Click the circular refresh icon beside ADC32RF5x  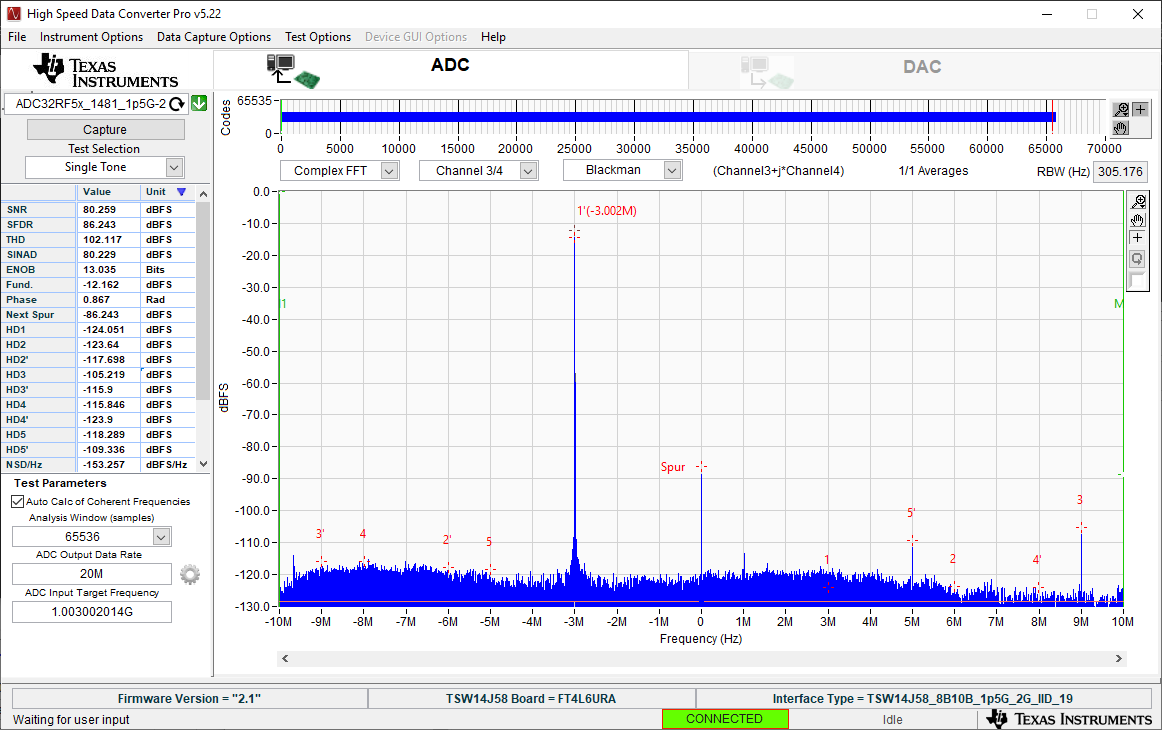coord(177,104)
